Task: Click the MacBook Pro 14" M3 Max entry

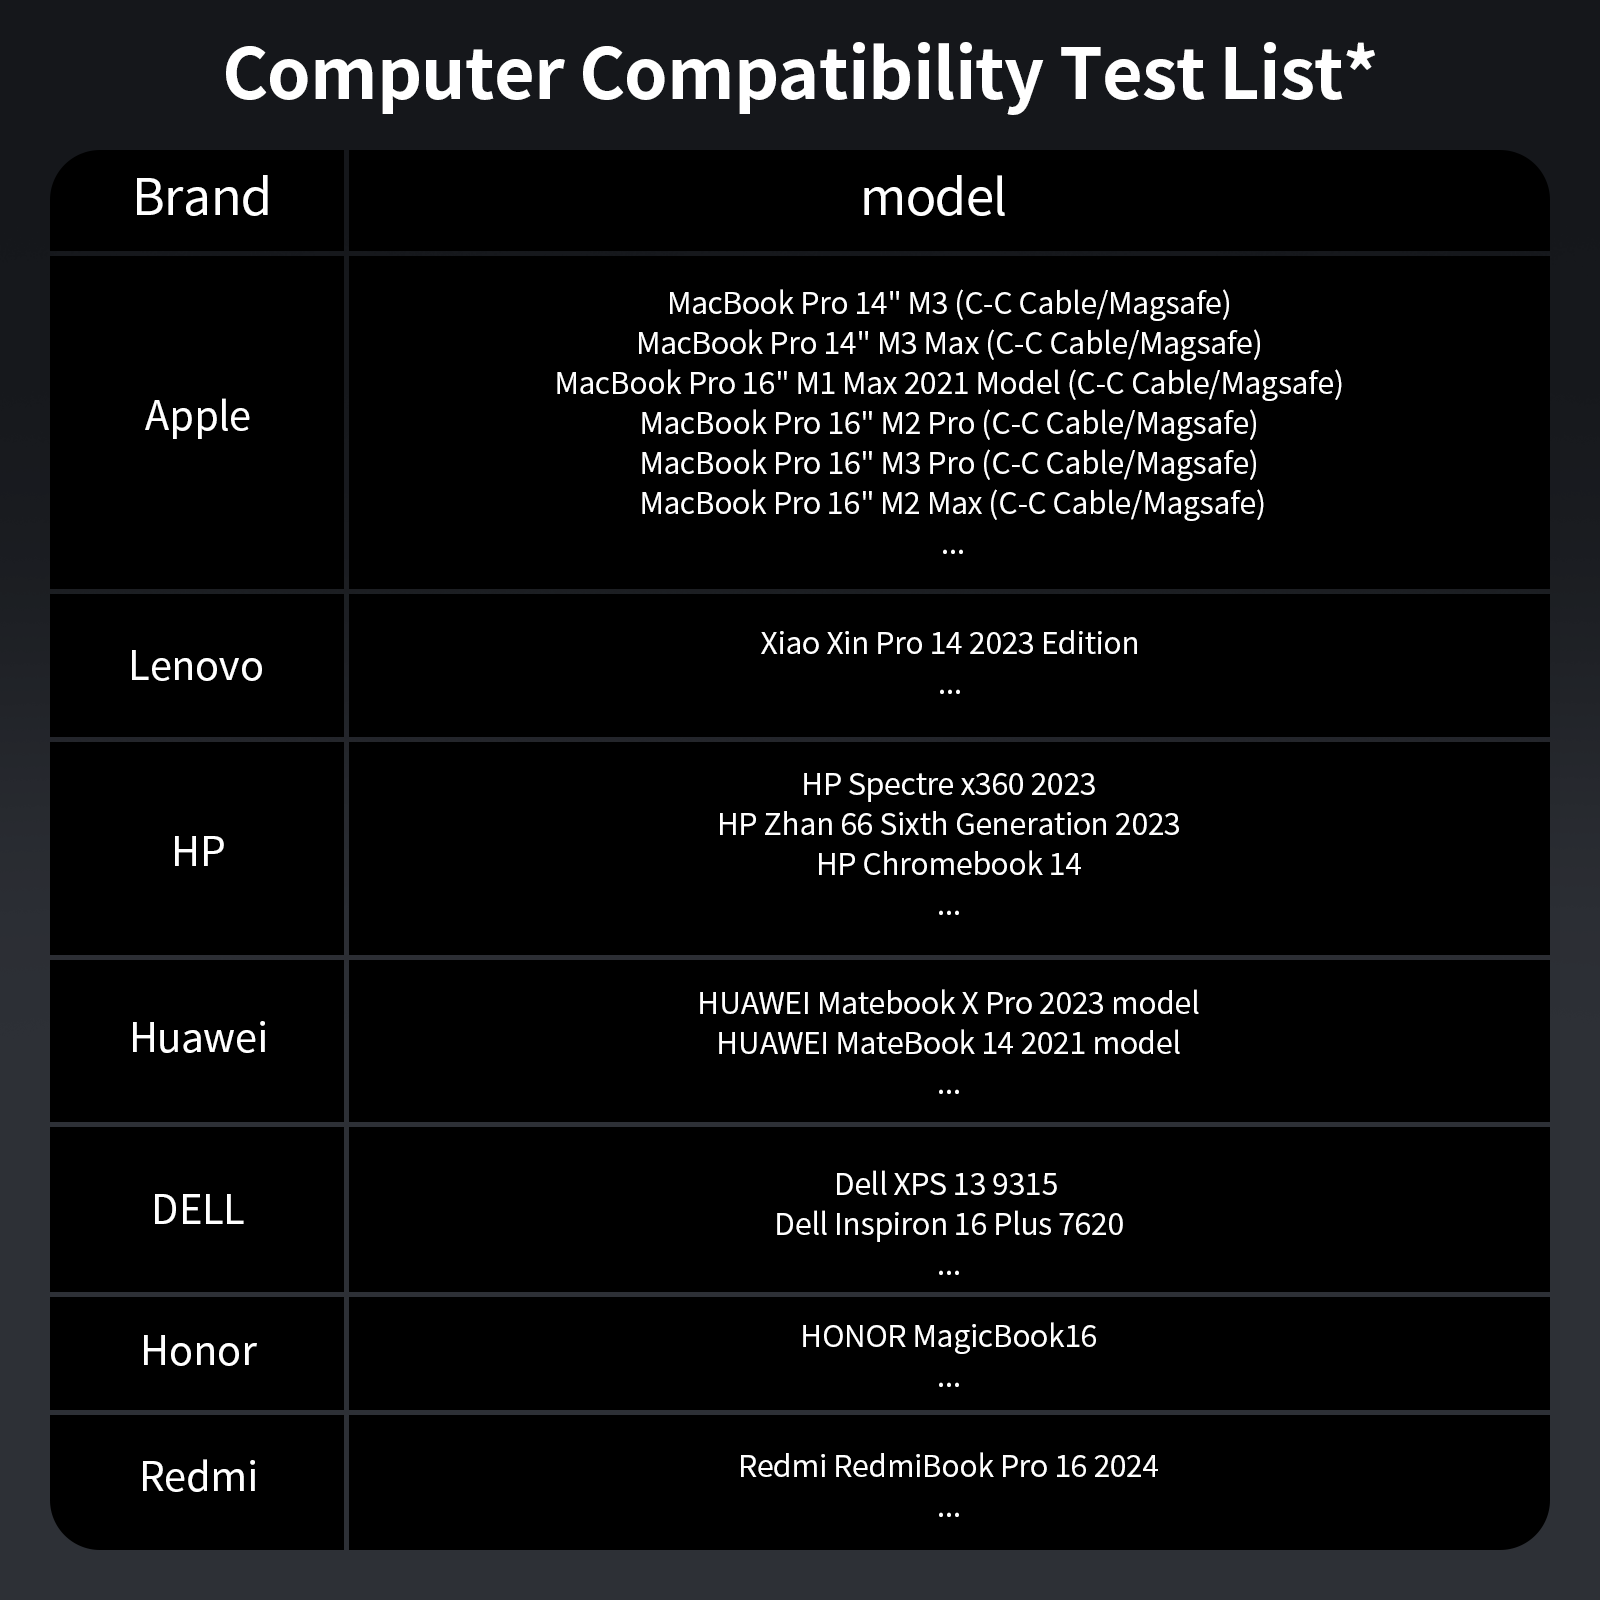Action: [948, 343]
